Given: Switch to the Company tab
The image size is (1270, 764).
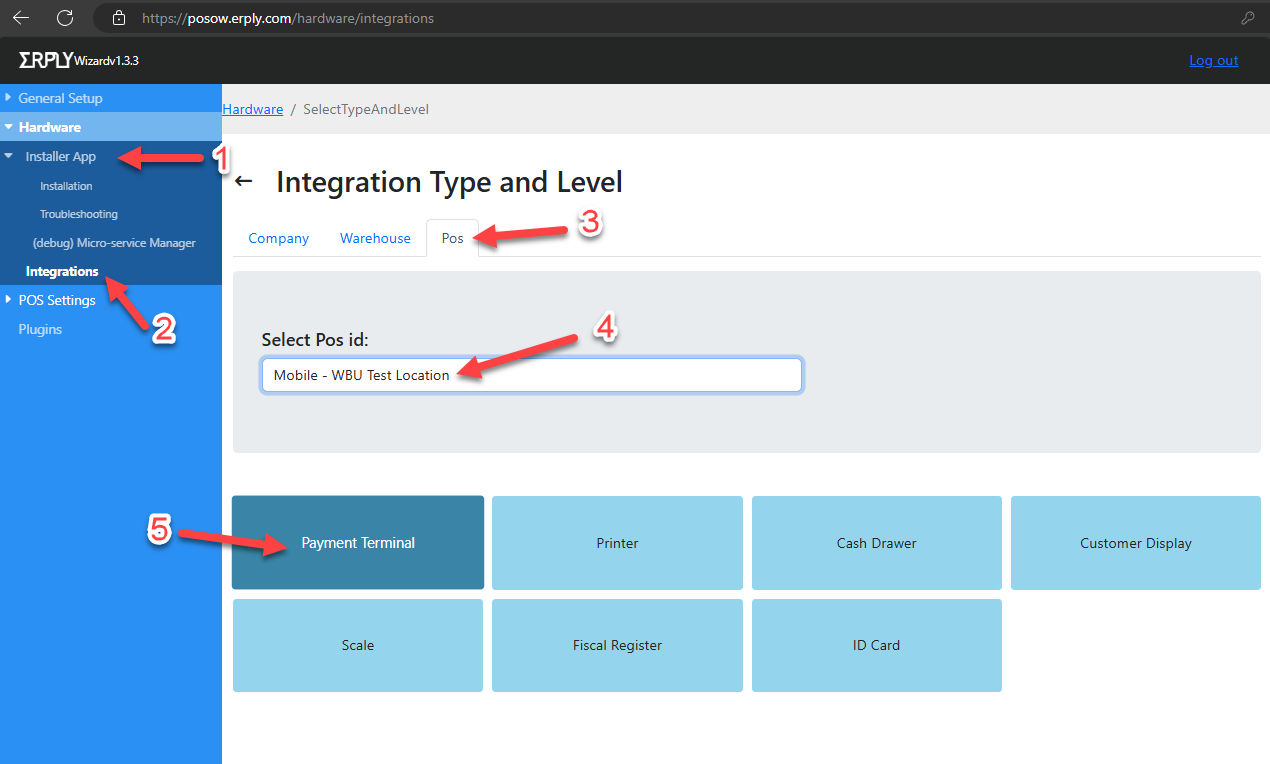Looking at the screenshot, I should click(x=279, y=238).
